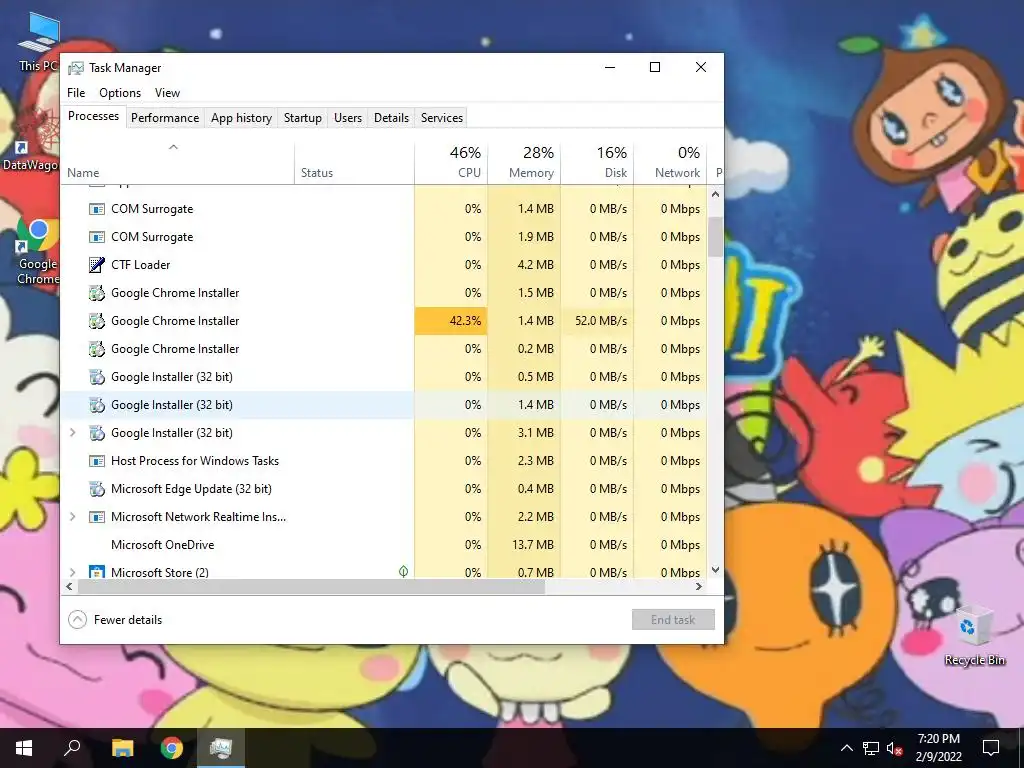Select the Google Chrome Installer 1.5 MB row
This screenshot has width=1024, height=768.
[x=384, y=293]
